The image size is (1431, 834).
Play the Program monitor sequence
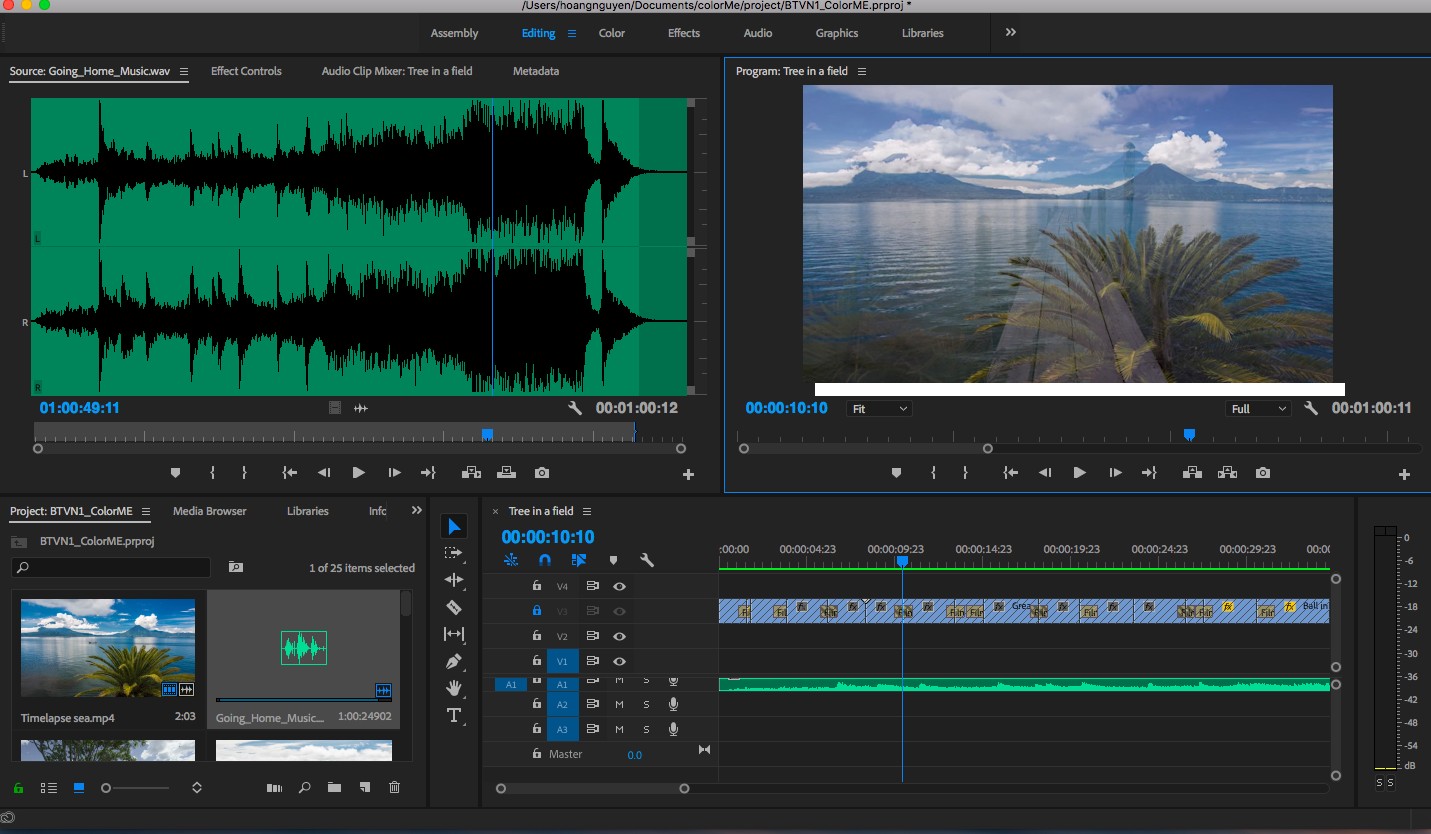click(x=1080, y=473)
